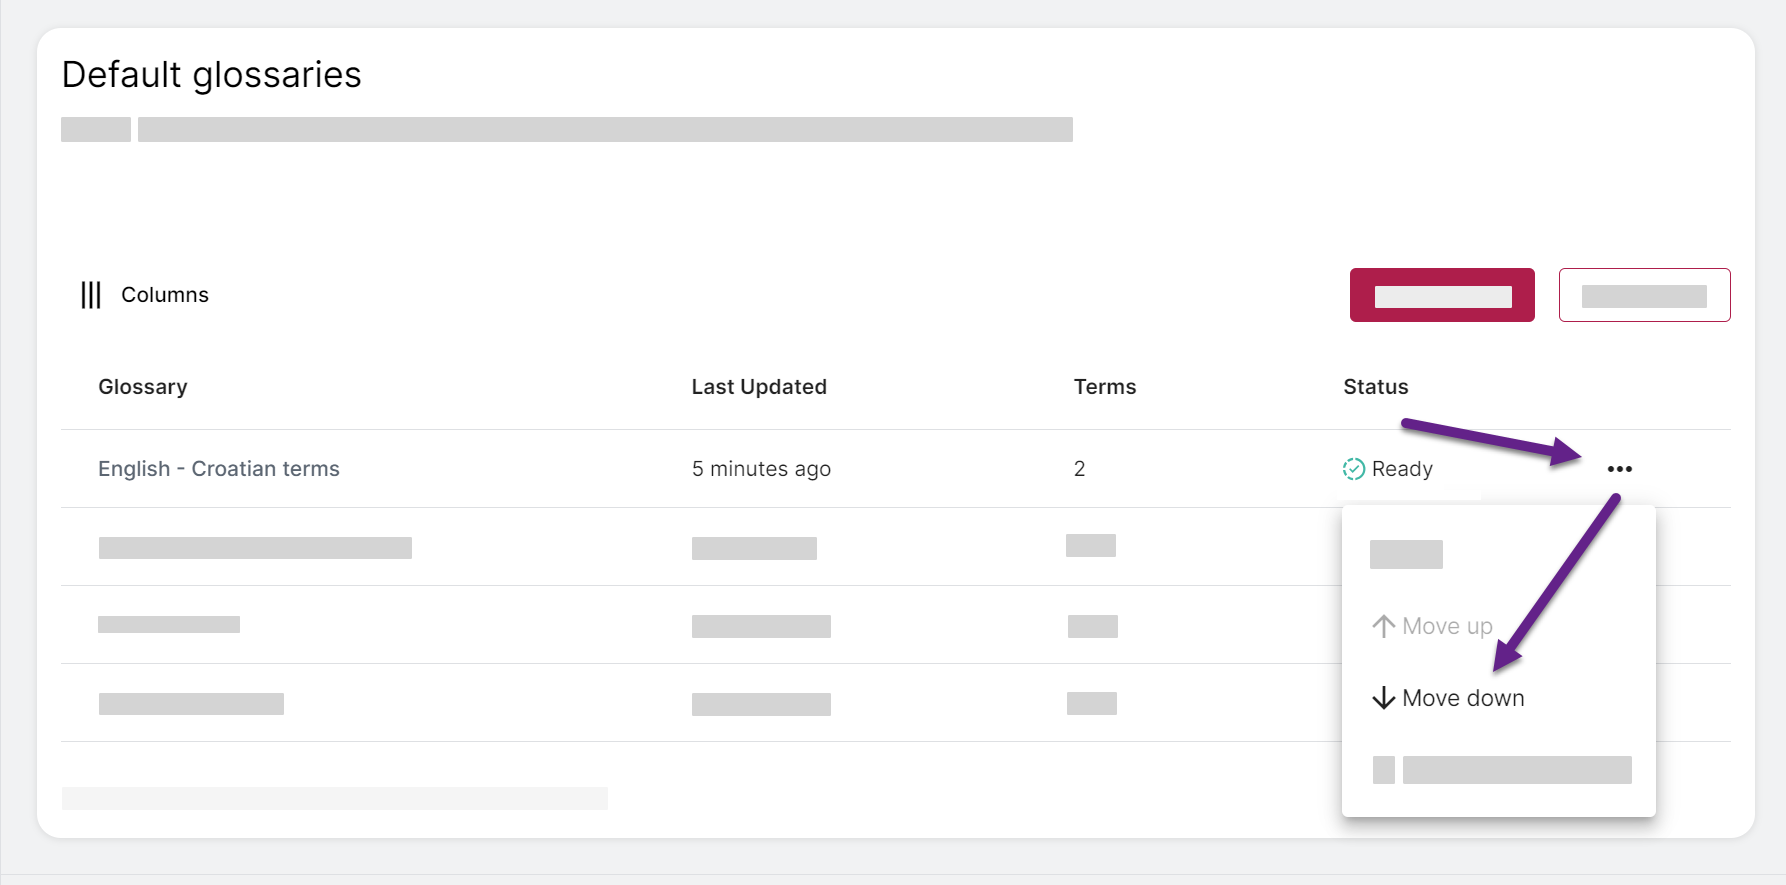Select the terms count '2' cell
The width and height of the screenshot is (1786, 885).
(x=1079, y=469)
